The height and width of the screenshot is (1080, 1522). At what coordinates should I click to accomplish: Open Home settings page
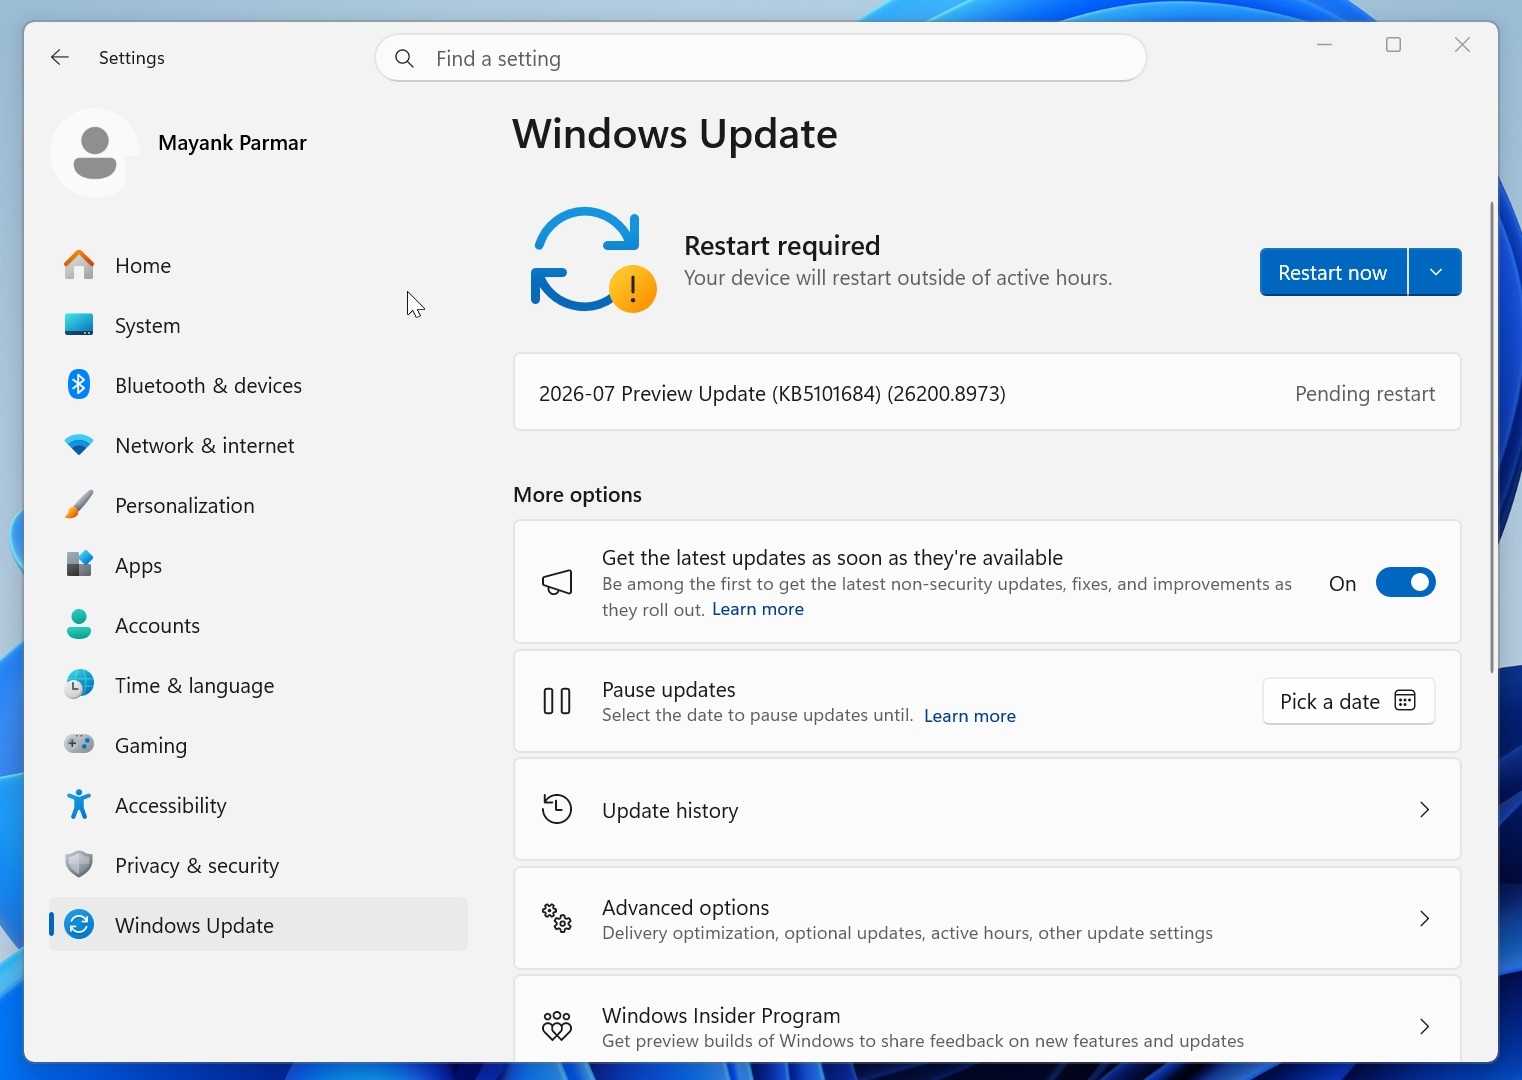pos(258,265)
